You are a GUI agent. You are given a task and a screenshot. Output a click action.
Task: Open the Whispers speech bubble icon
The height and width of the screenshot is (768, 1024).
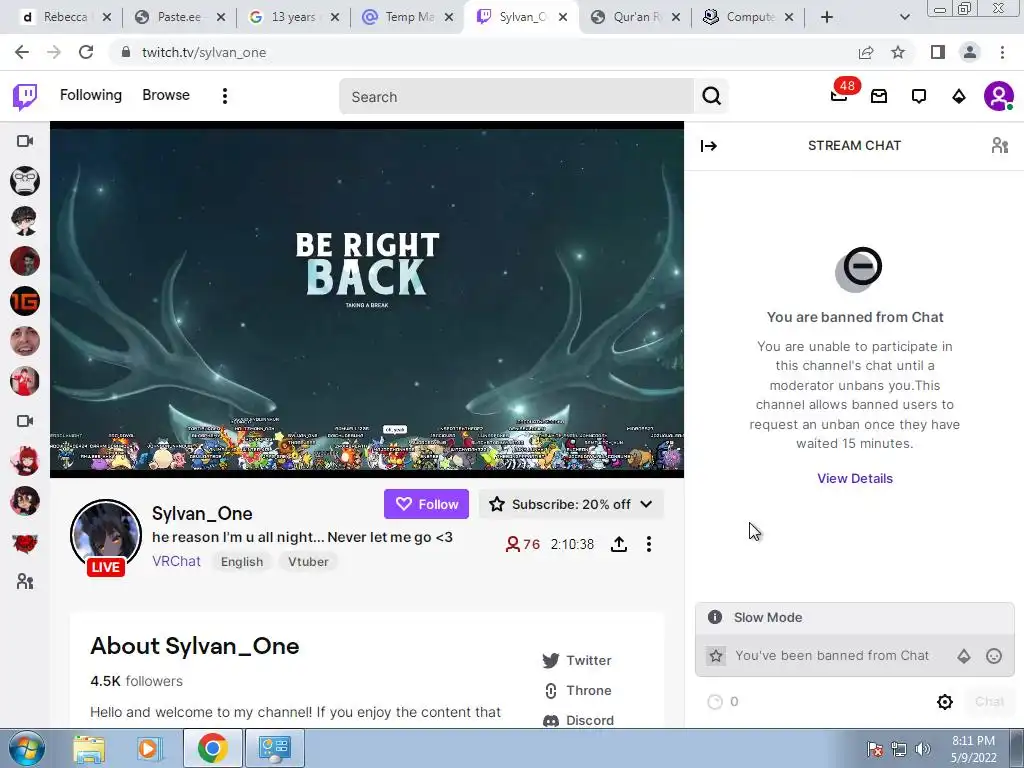click(x=919, y=97)
